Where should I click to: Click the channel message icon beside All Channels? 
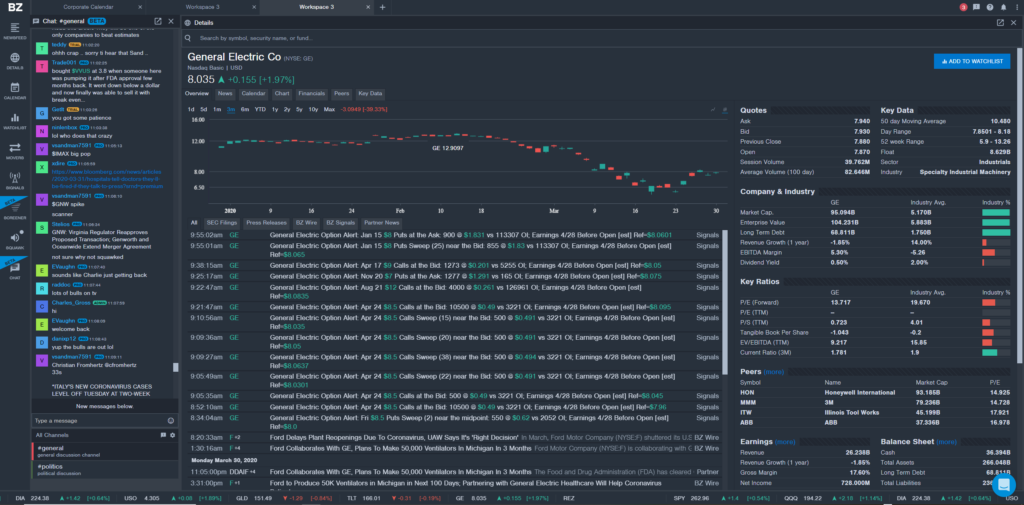tap(163, 435)
